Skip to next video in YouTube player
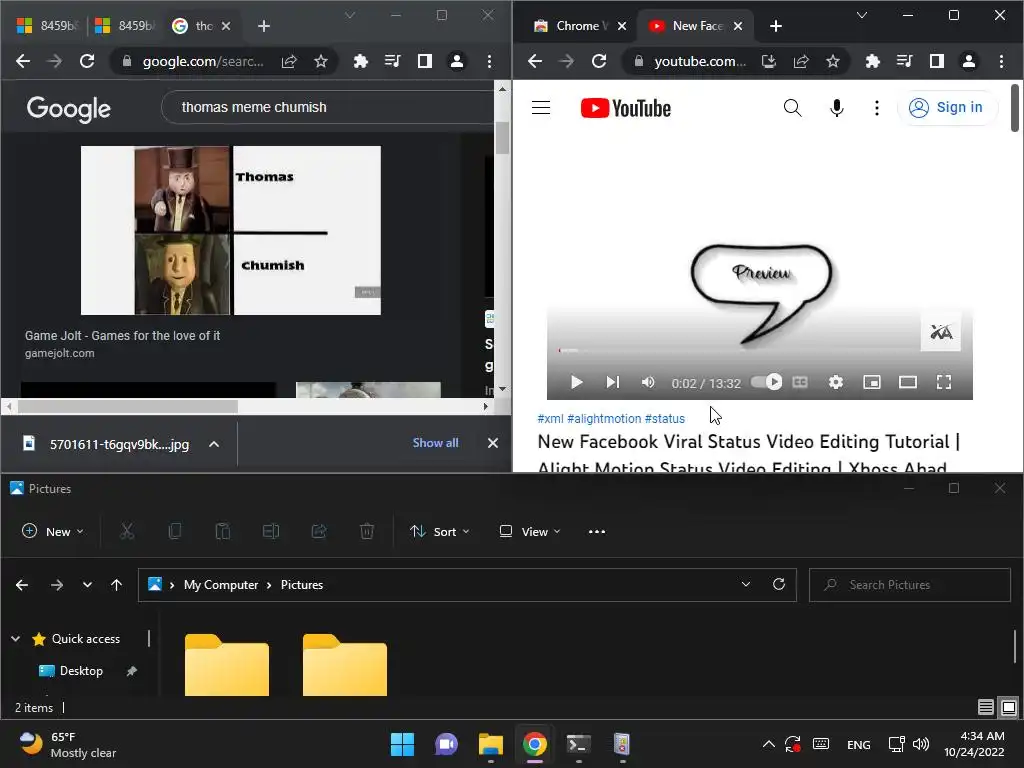Screen dimensions: 1024x768 click(x=612, y=382)
